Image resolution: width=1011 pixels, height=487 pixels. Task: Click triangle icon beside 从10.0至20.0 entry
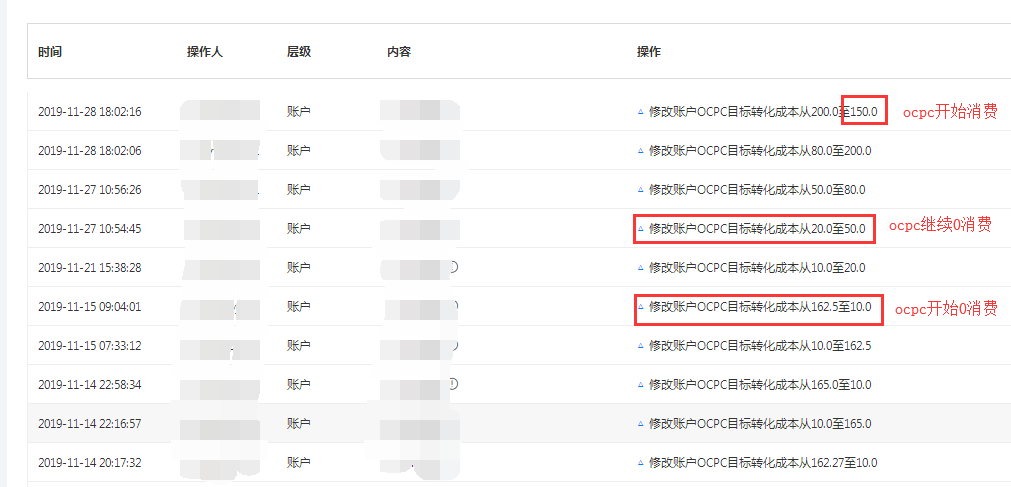pyautogui.click(x=640, y=268)
